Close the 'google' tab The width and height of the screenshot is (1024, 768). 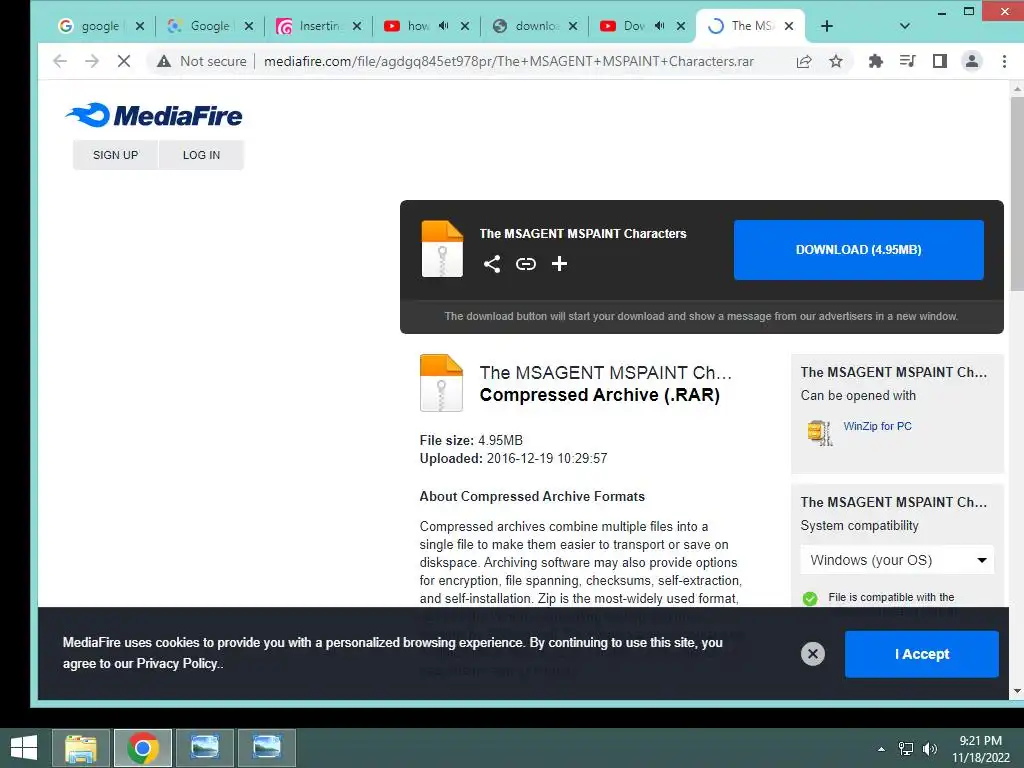(x=140, y=26)
